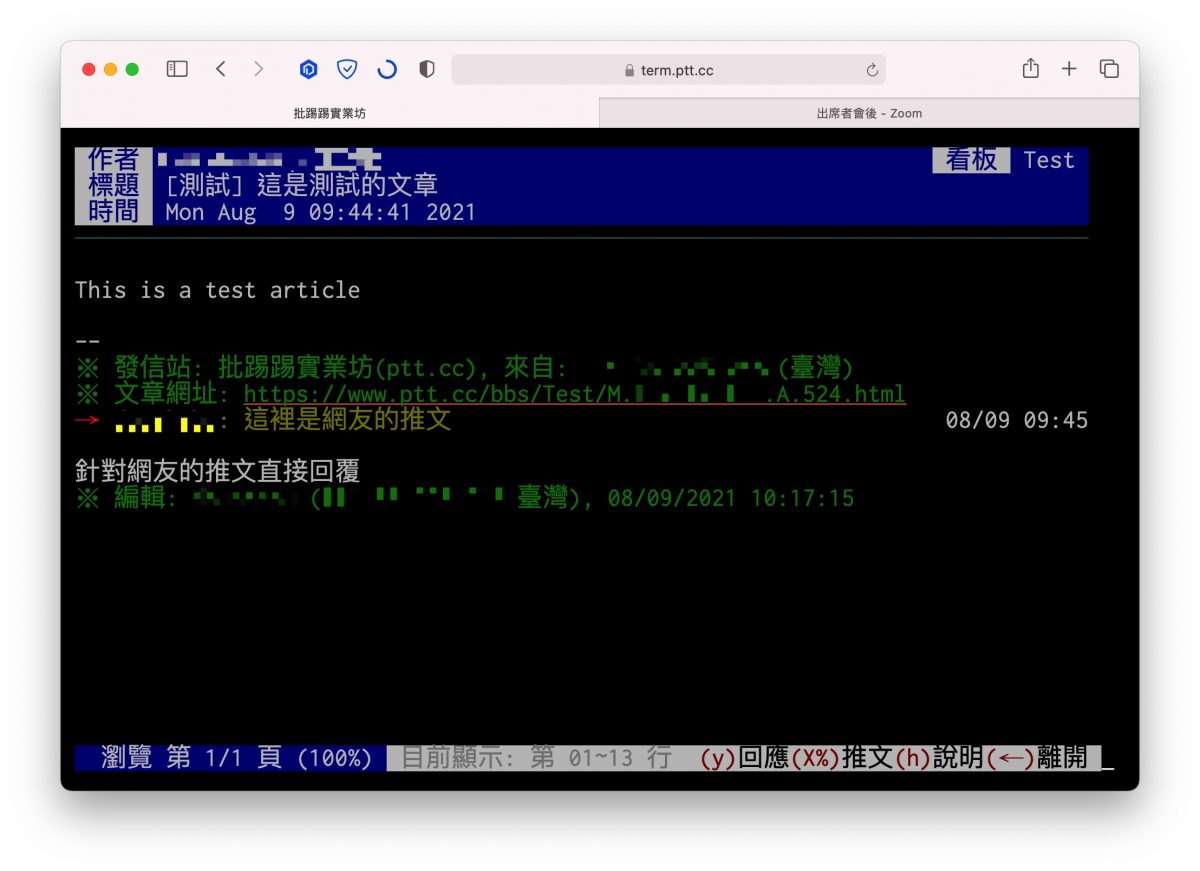Click the comment 這裡是網友的推文
Image resolution: width=1200 pixels, height=871 pixels.
click(348, 420)
